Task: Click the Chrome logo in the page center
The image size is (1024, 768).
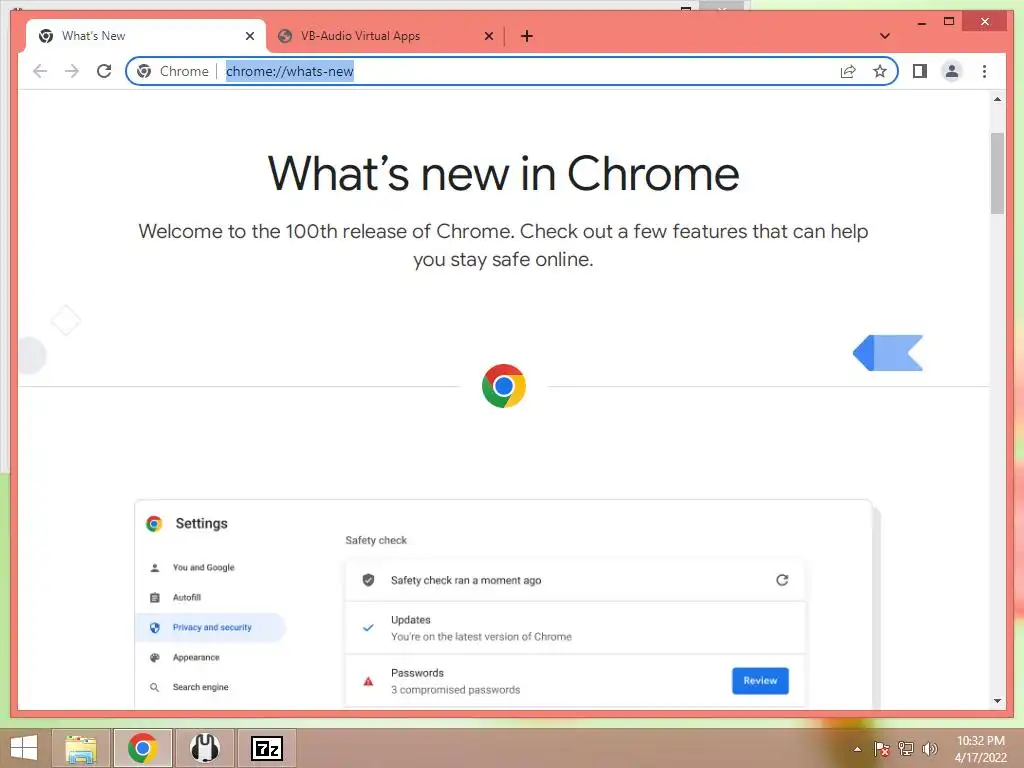Action: point(504,386)
